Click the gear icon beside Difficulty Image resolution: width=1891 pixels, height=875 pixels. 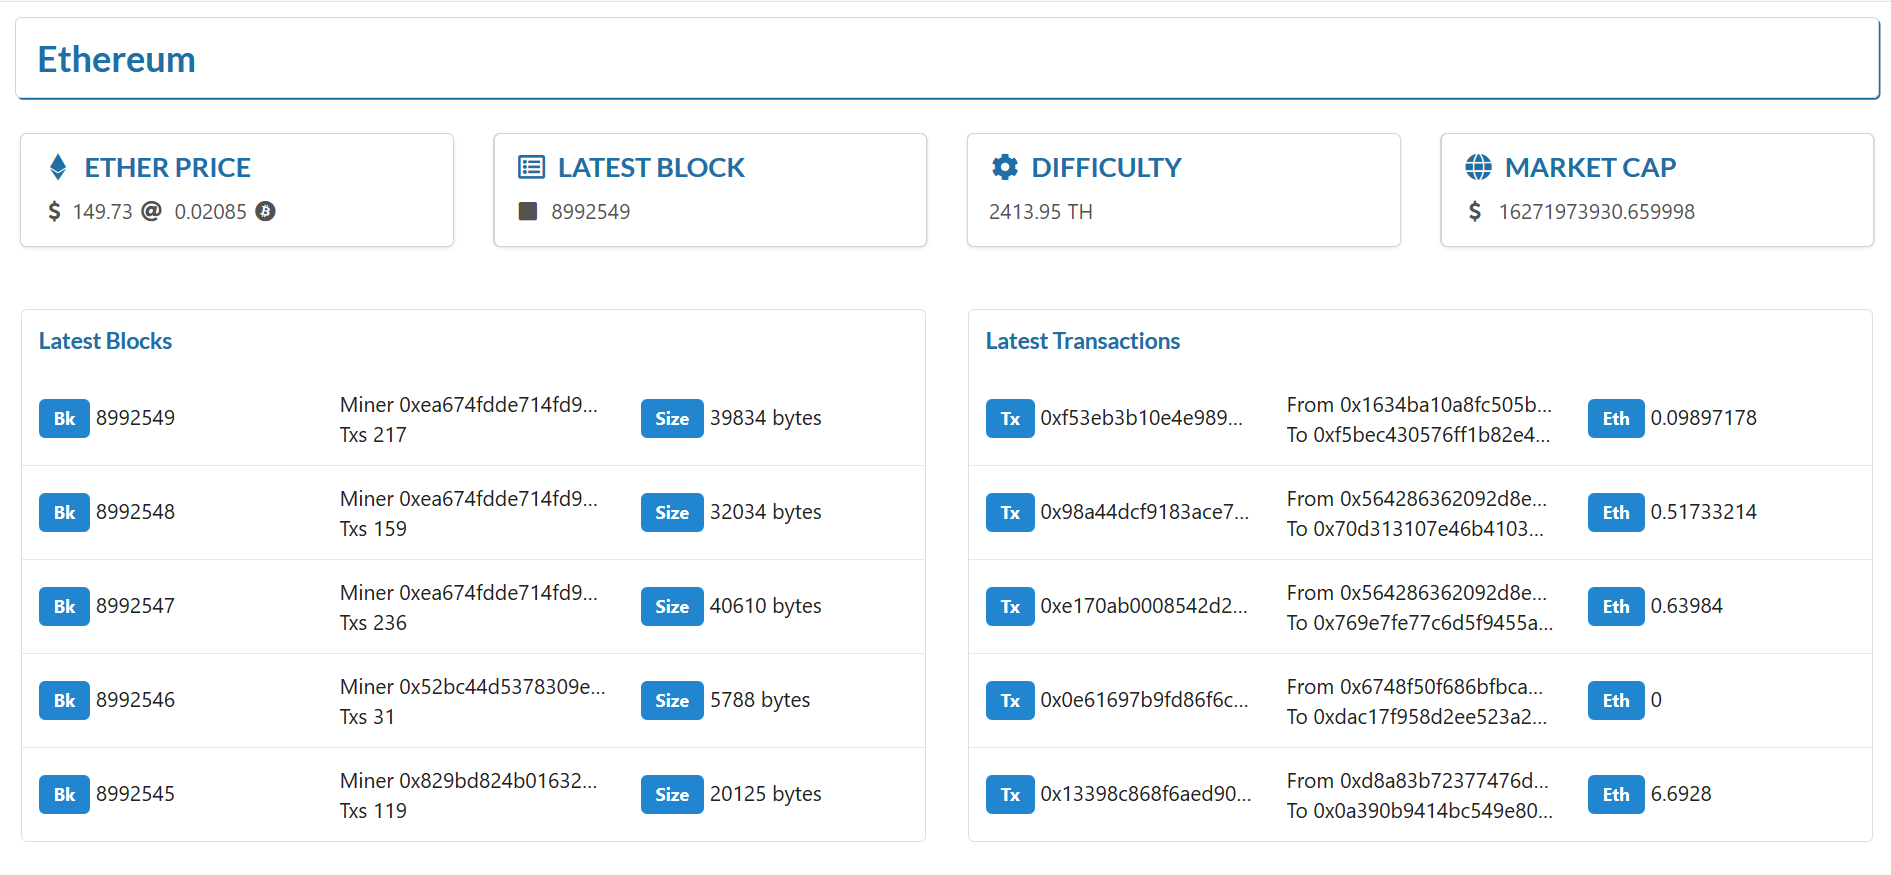click(x=1005, y=167)
